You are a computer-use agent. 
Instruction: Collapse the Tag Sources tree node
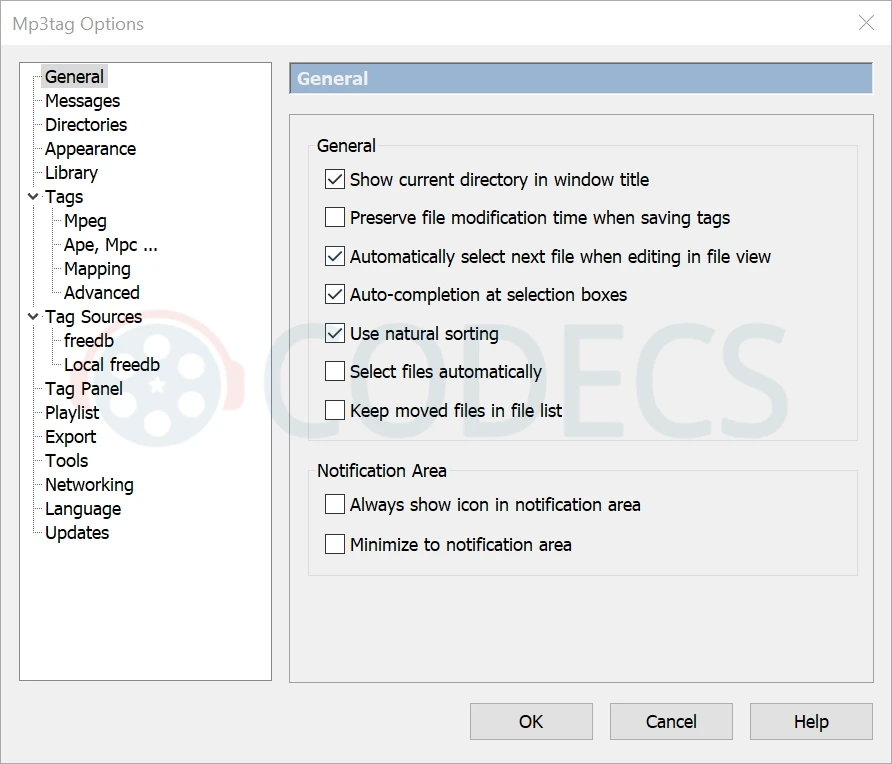coord(33,317)
